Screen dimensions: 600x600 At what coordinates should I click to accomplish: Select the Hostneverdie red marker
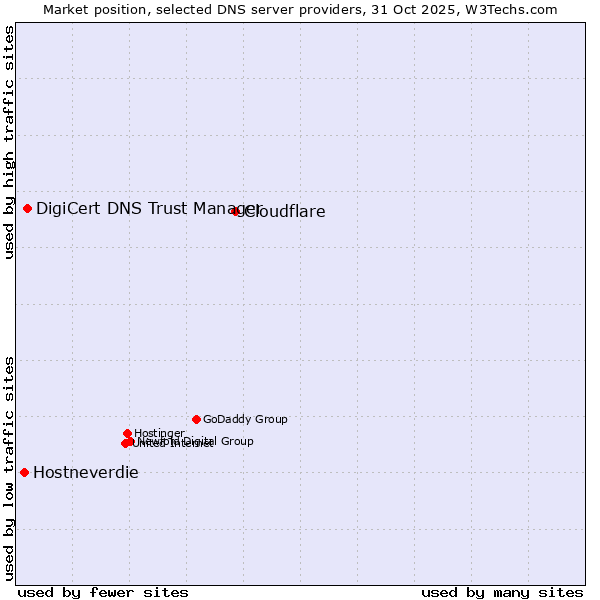click(25, 472)
